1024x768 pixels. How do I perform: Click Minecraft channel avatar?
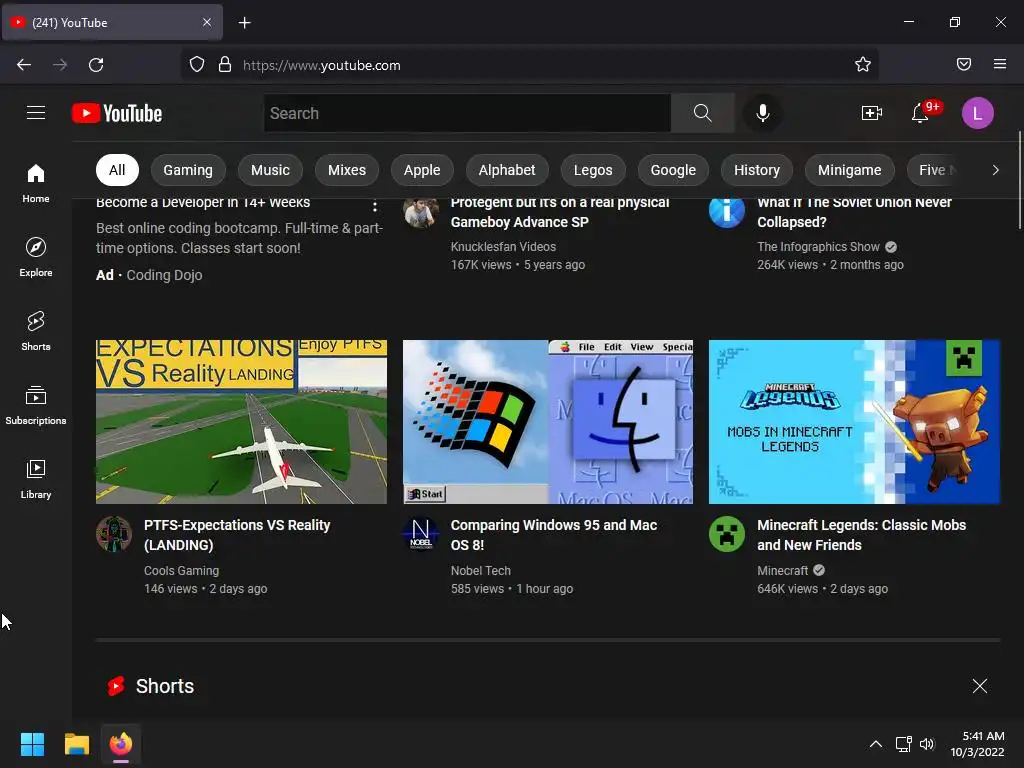pos(726,534)
